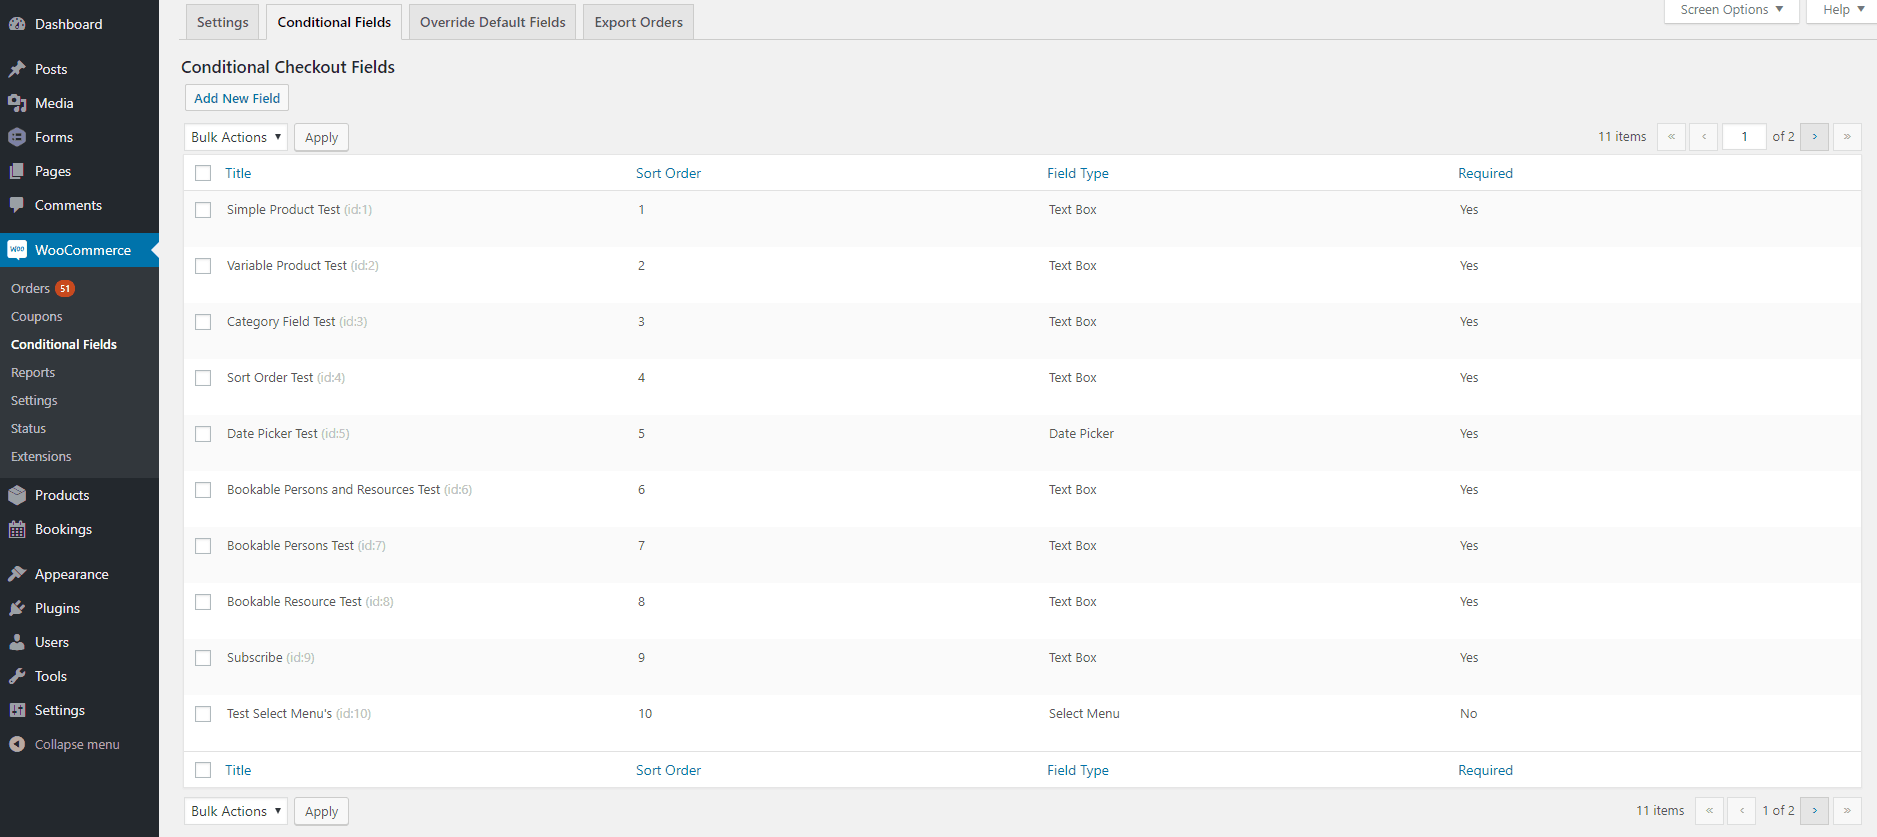The image size is (1877, 837).
Task: Click the Bookings calendar icon
Action: pos(17,529)
